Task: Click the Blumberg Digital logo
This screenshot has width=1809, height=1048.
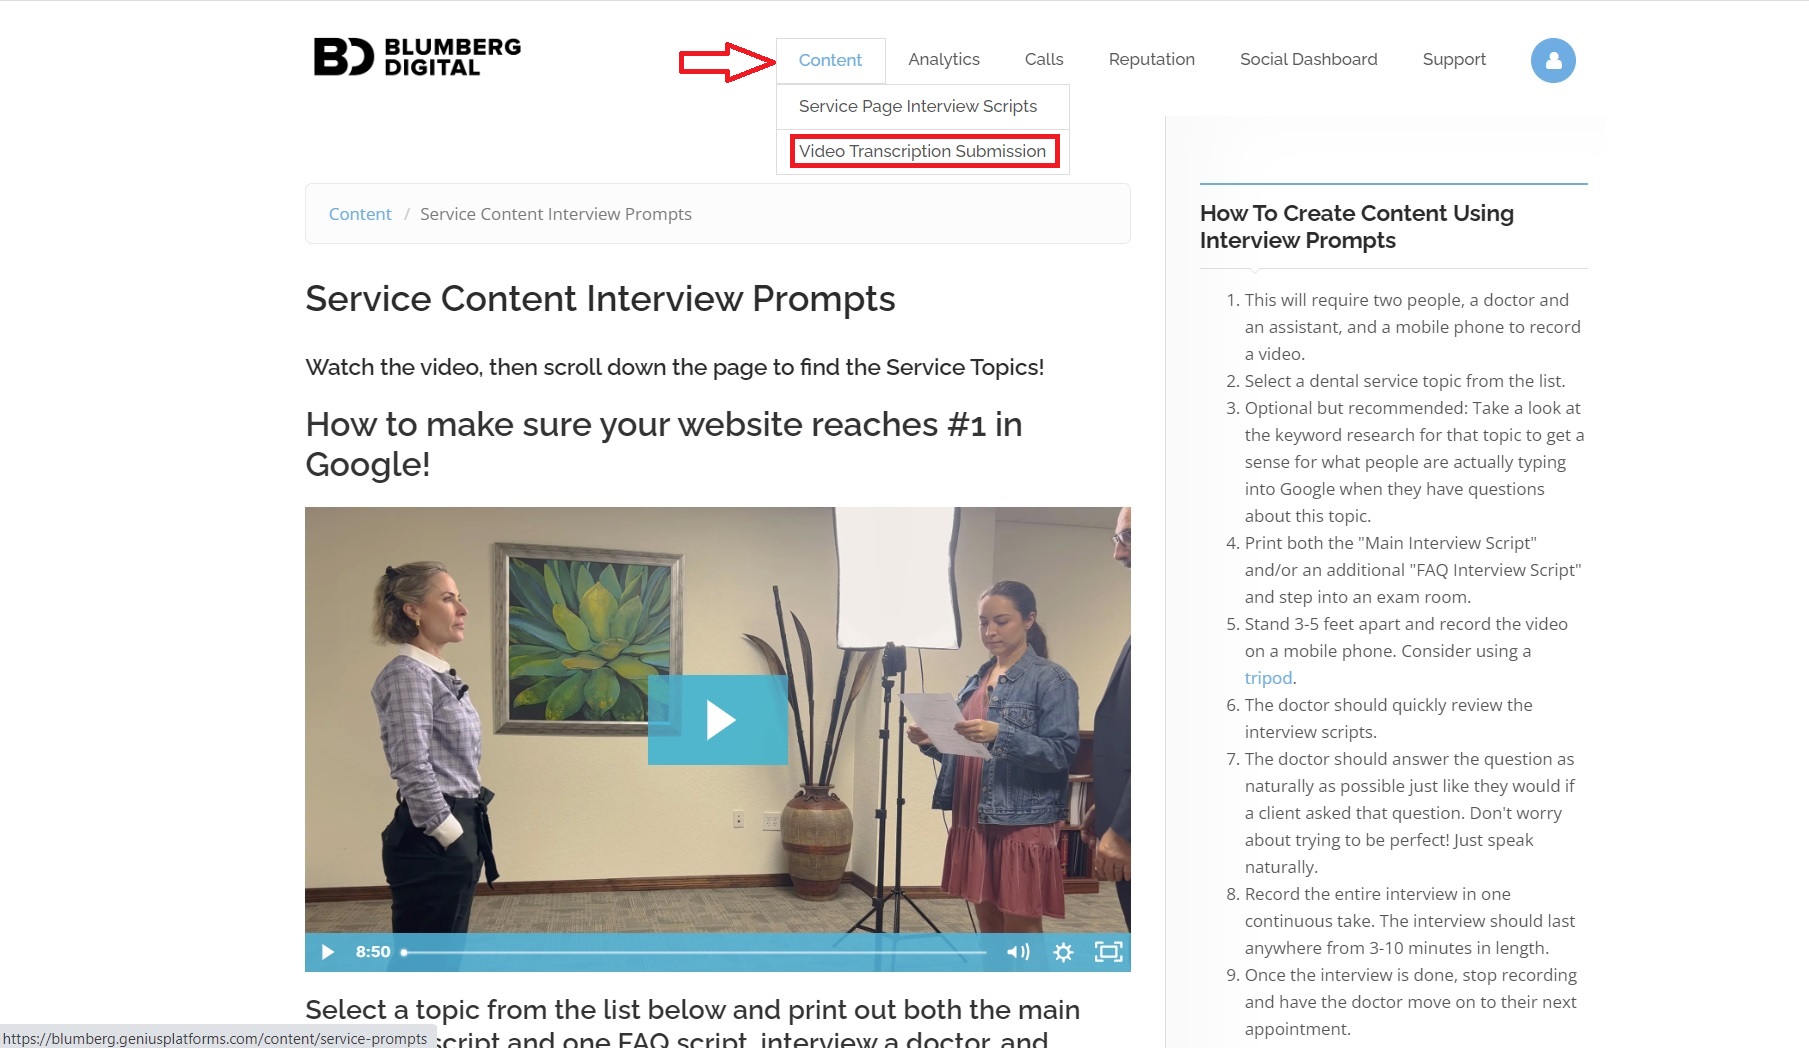Action: coord(417,57)
